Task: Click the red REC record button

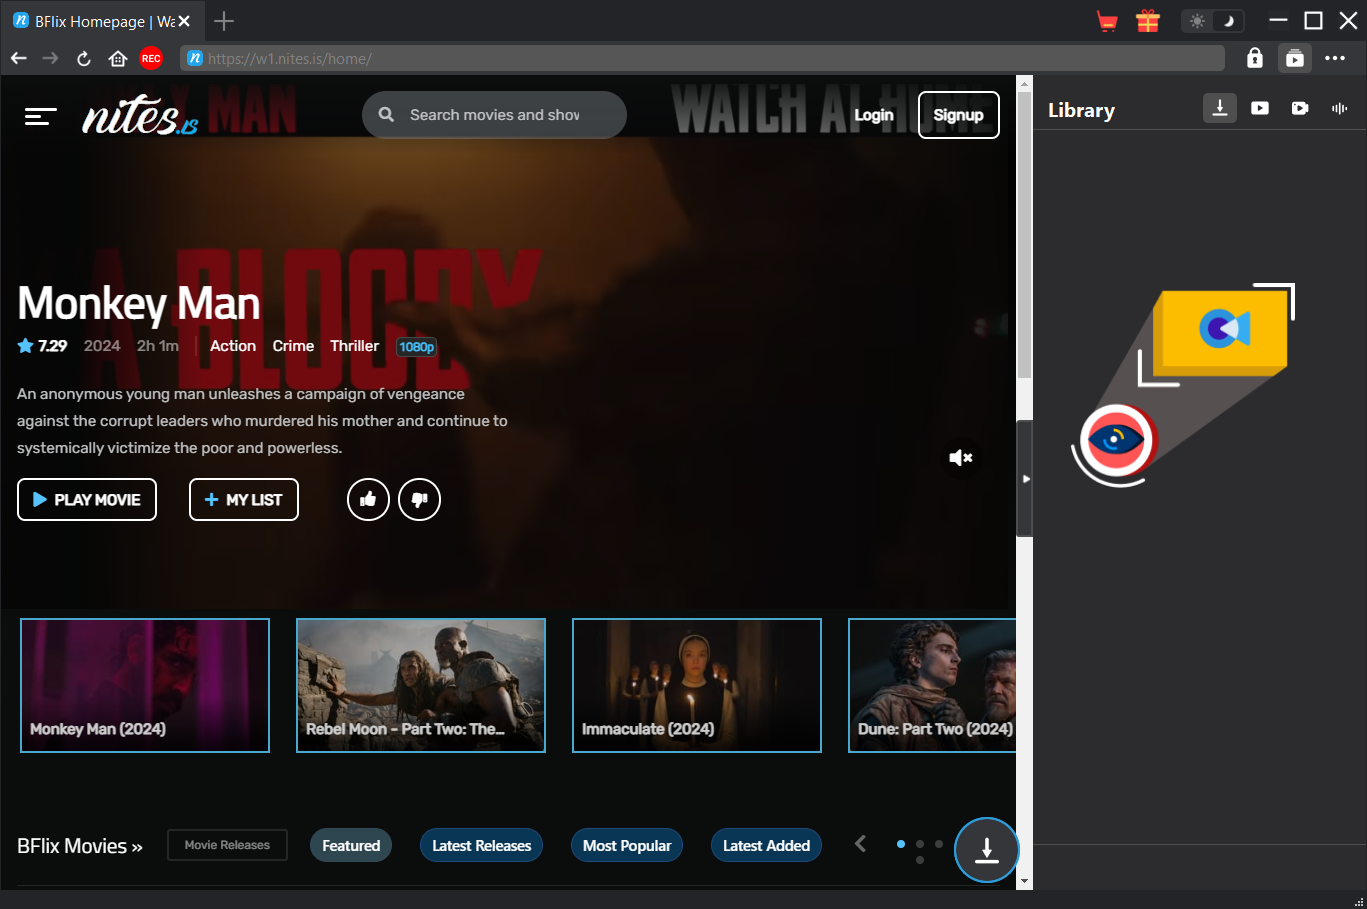Action: coord(151,59)
